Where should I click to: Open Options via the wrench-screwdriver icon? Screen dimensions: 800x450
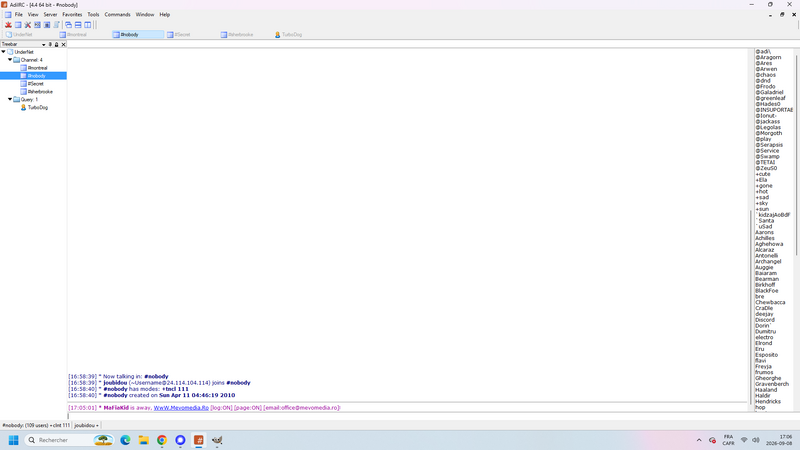[x=28, y=24]
